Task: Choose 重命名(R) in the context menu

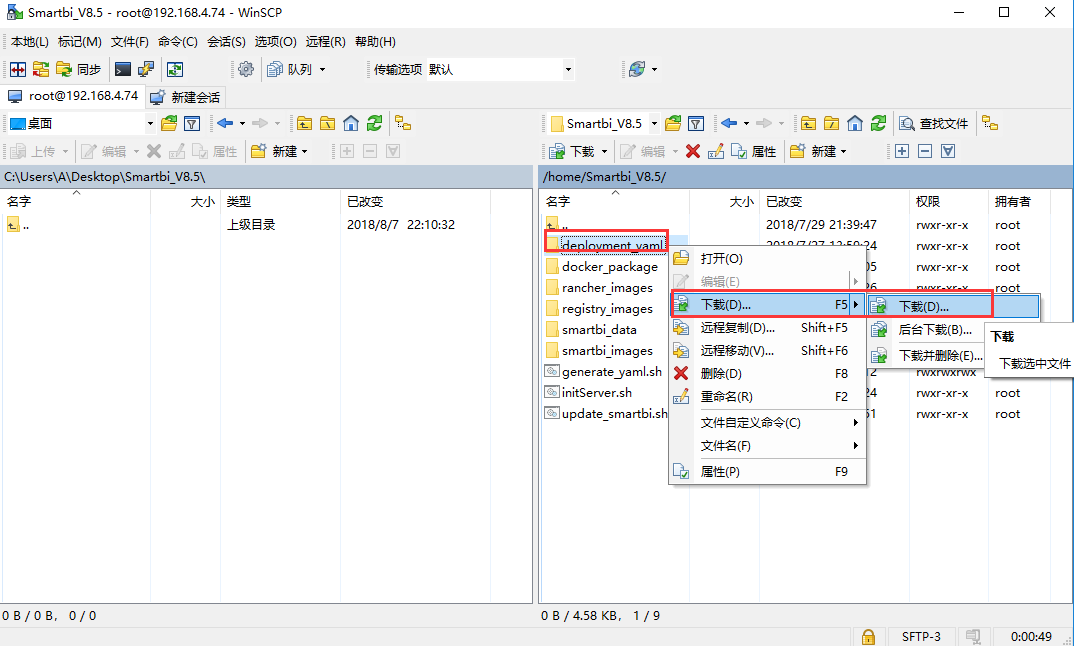Action: coord(767,397)
